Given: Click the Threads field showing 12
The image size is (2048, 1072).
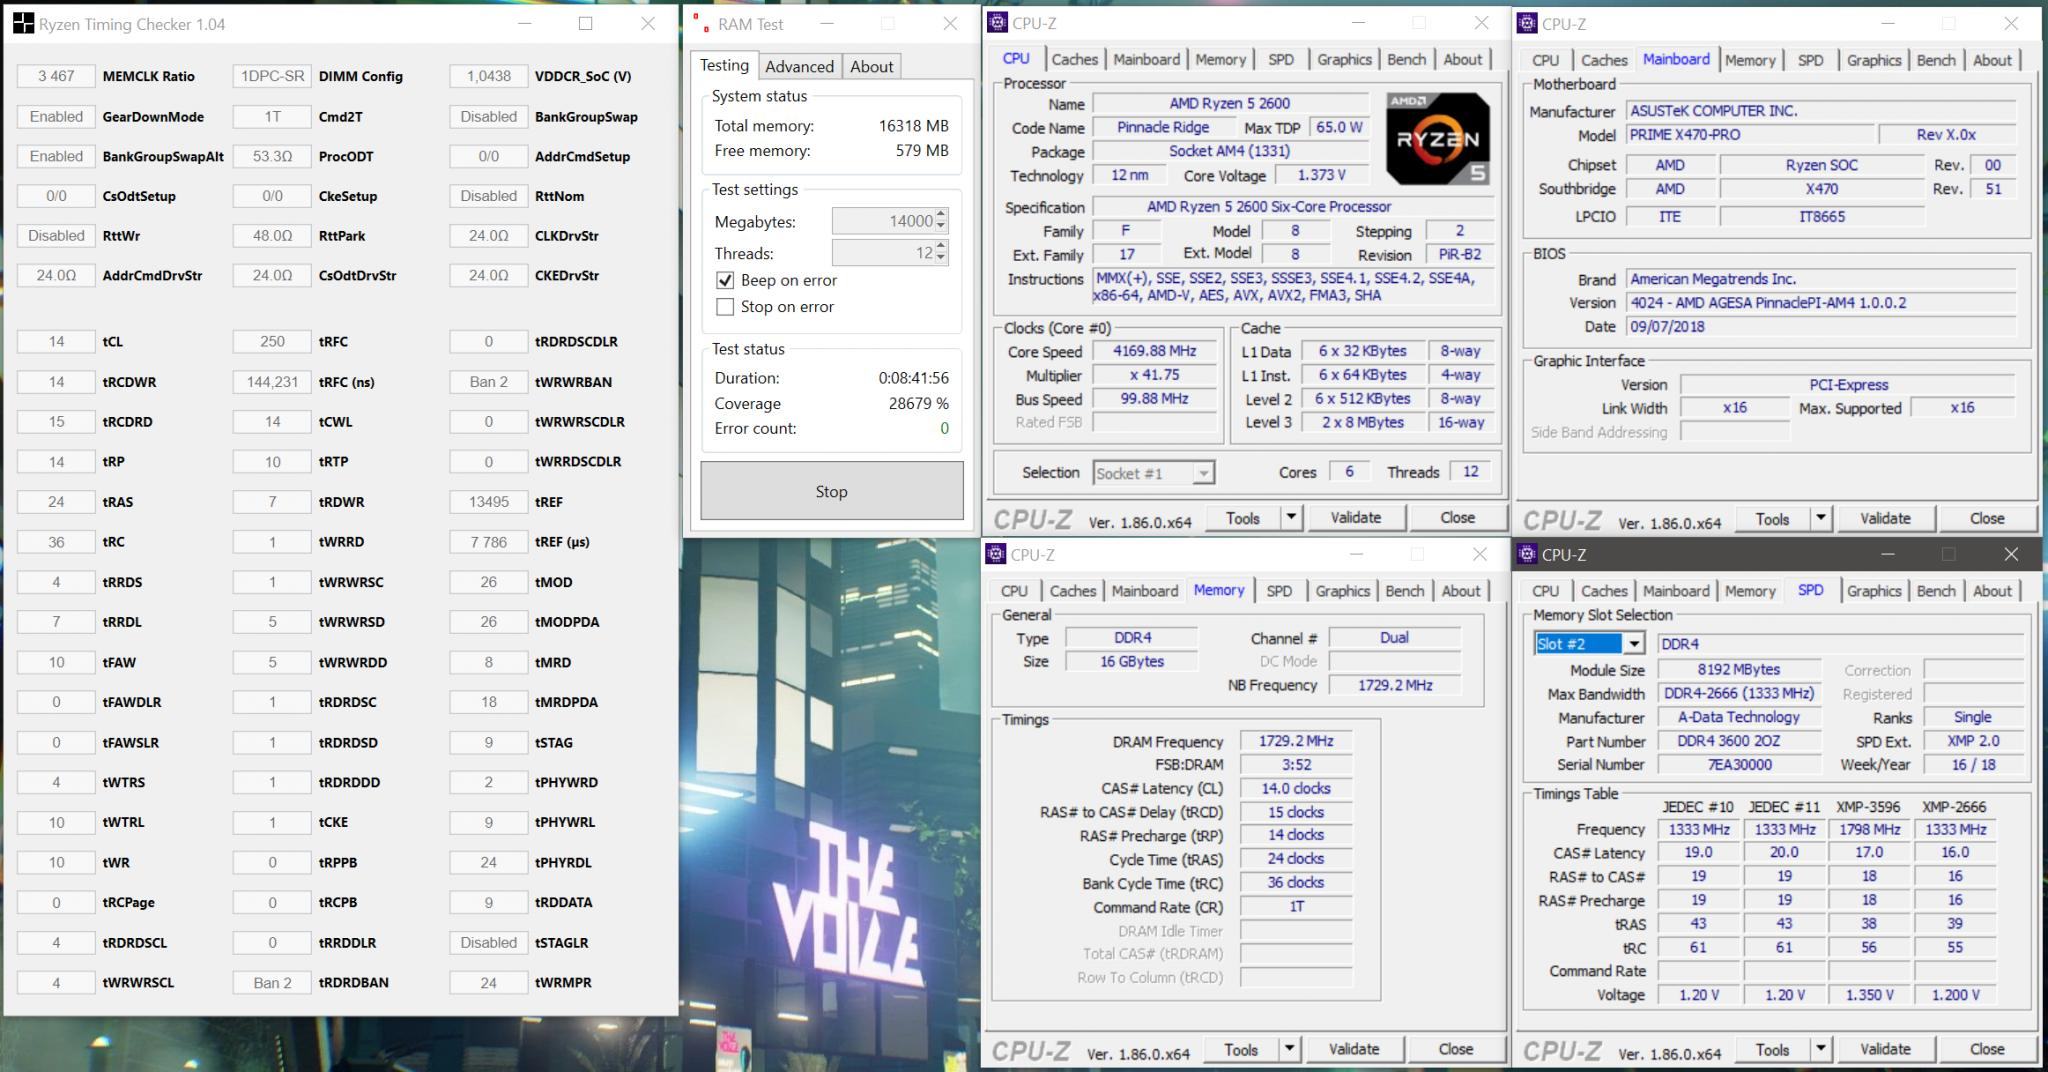Looking at the screenshot, I should (884, 253).
